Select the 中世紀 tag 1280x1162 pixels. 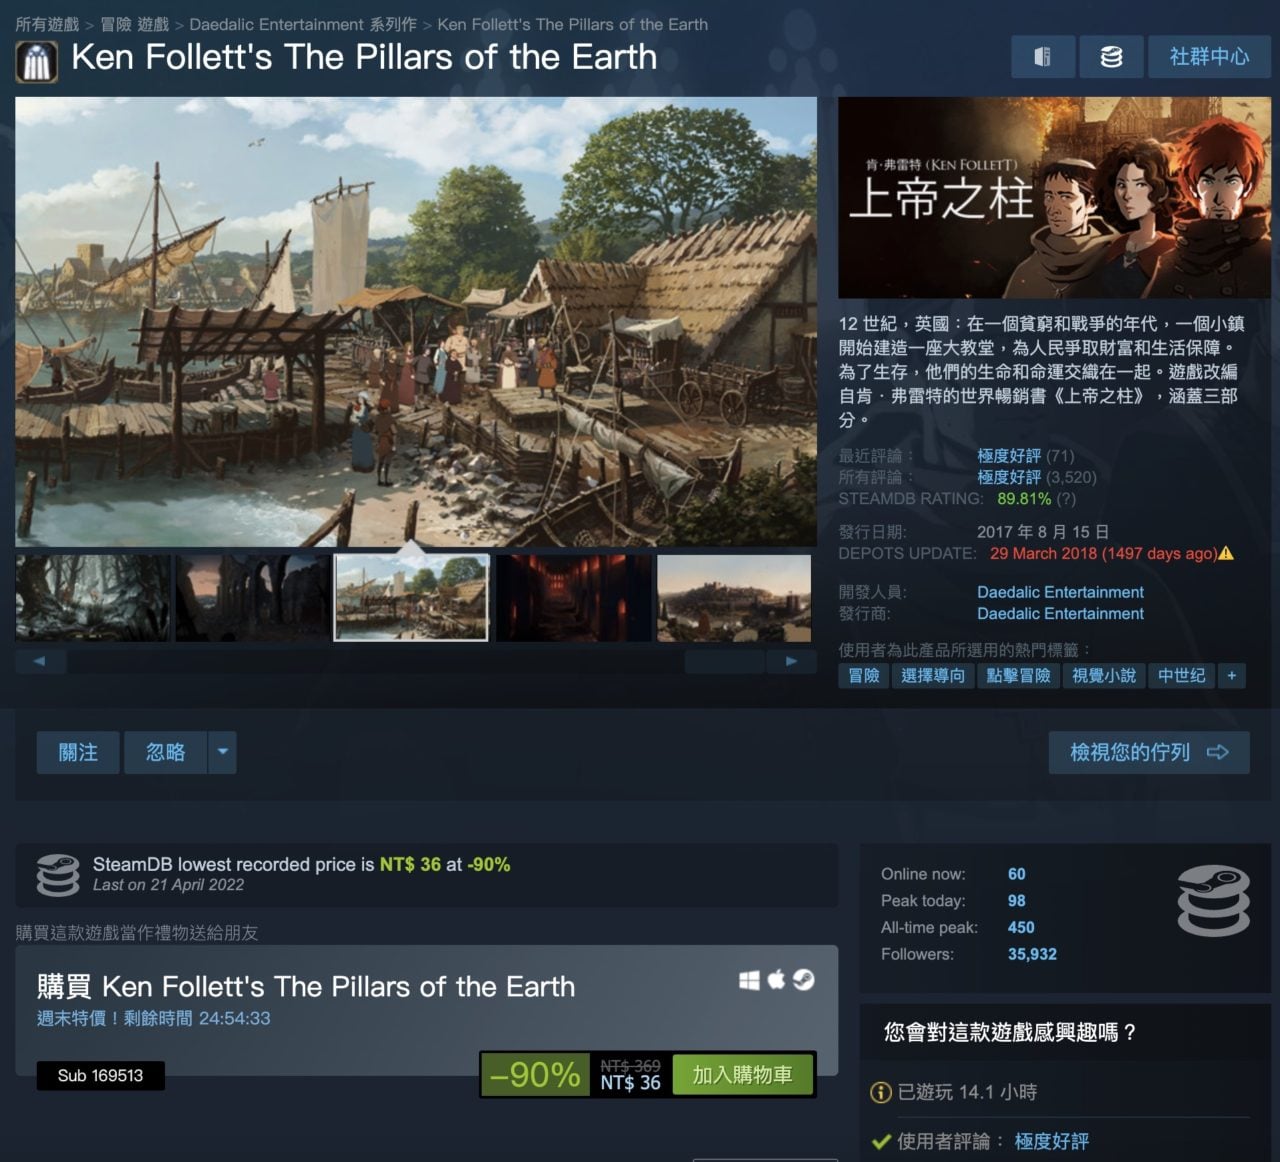click(x=1181, y=676)
